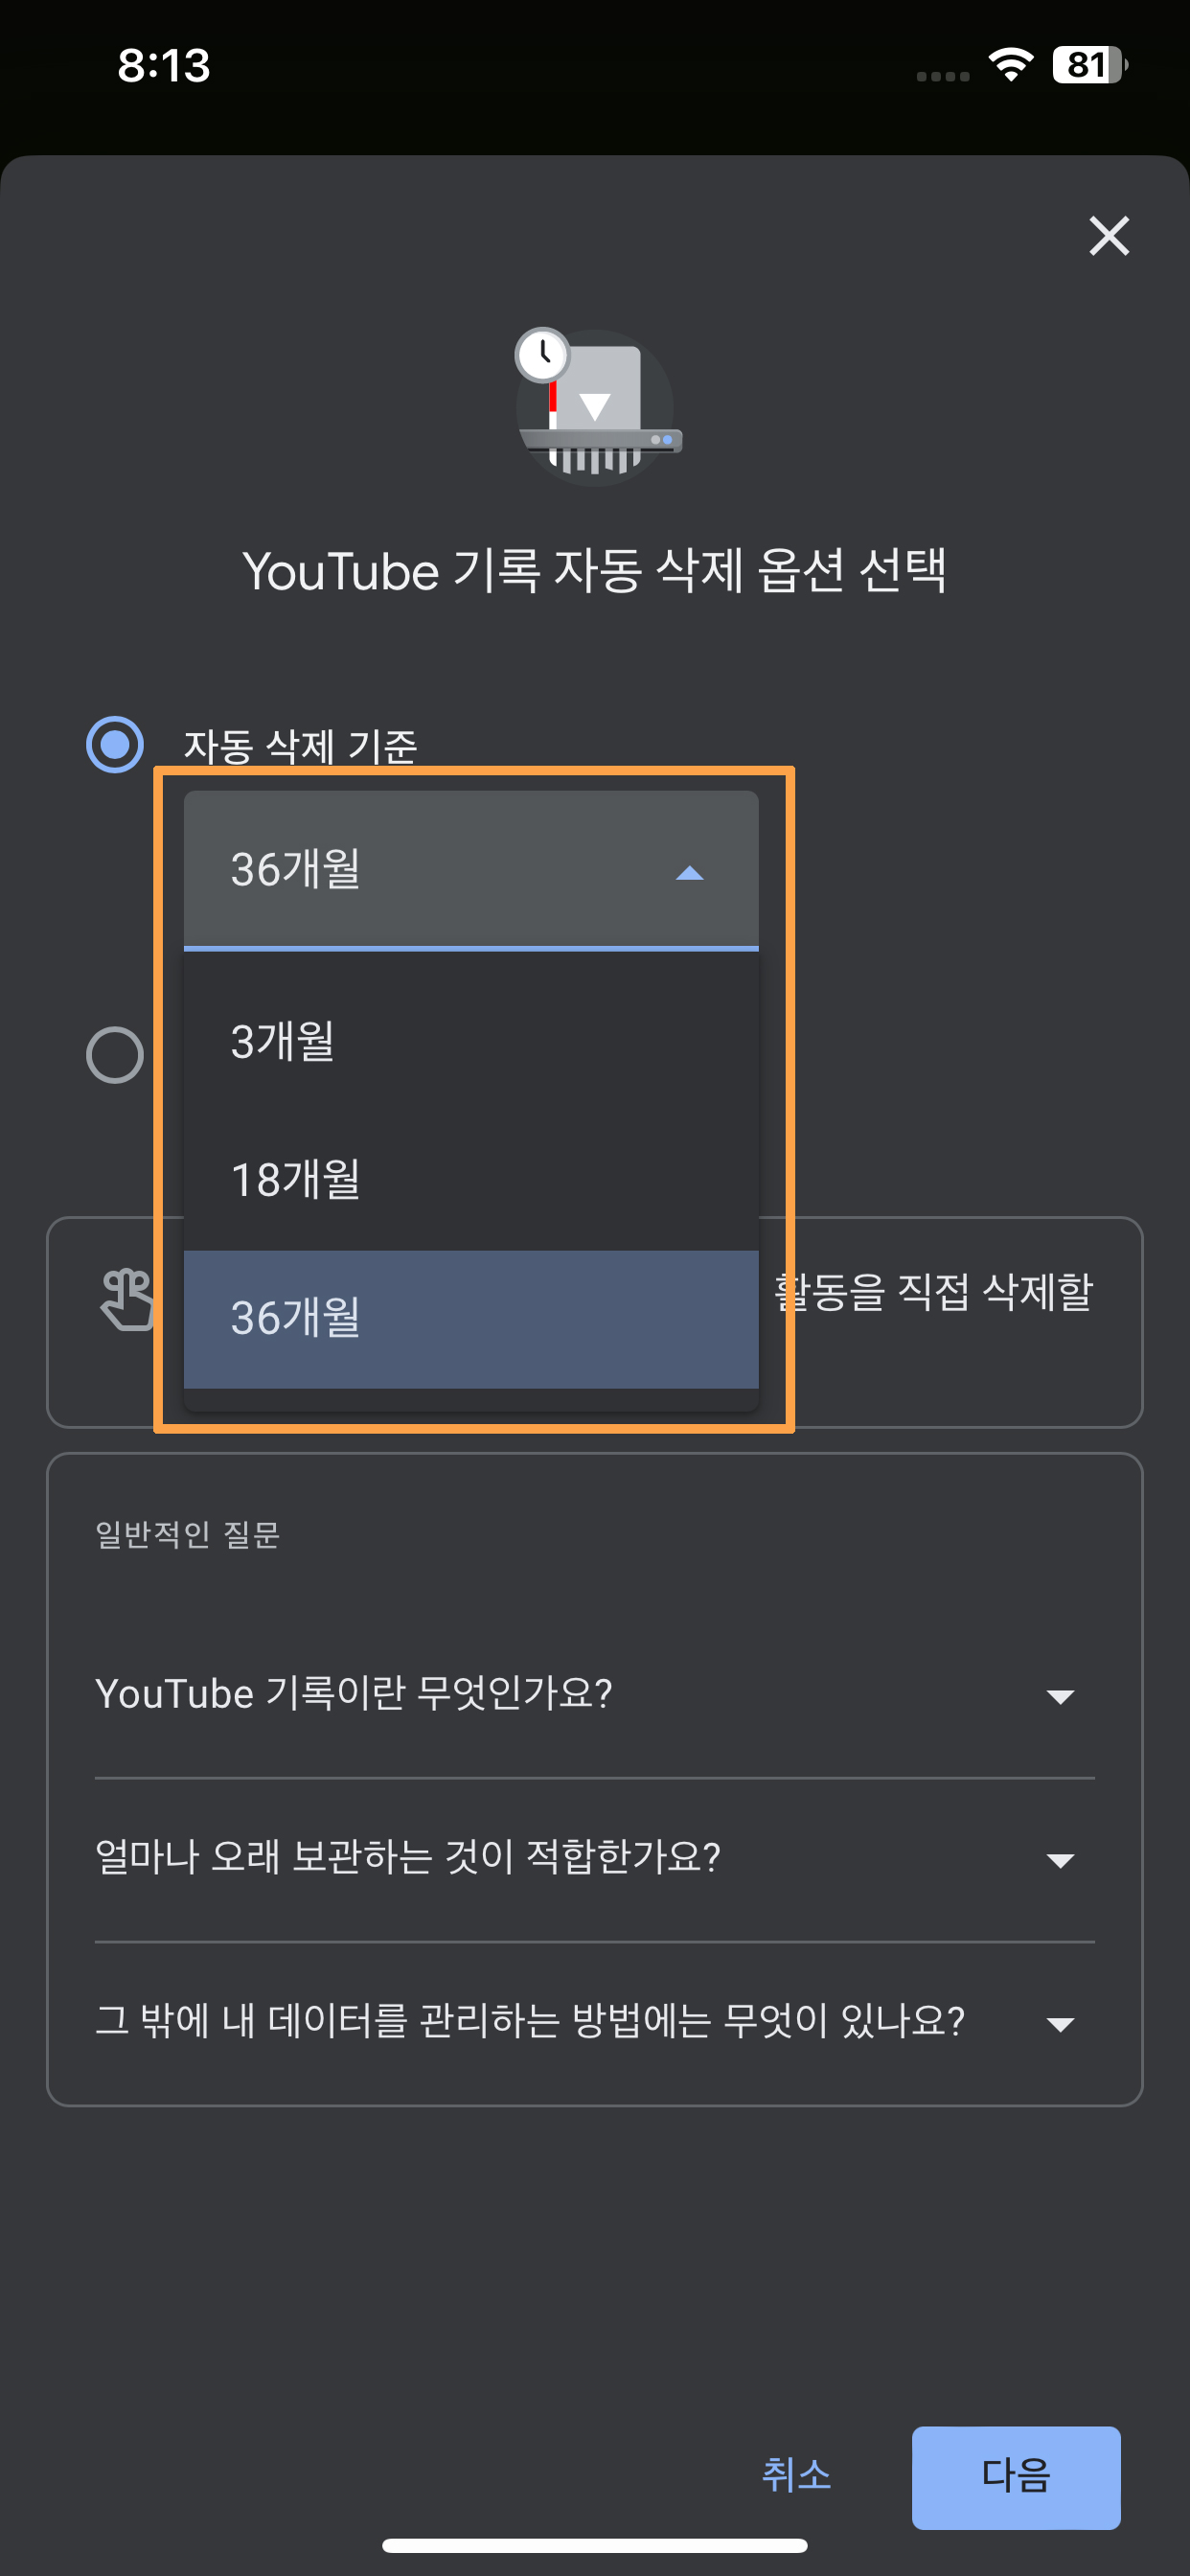Screen dimensions: 1190x2576
Task: Tap the 일반적인 질문 heading text
Action: pos(187,1534)
